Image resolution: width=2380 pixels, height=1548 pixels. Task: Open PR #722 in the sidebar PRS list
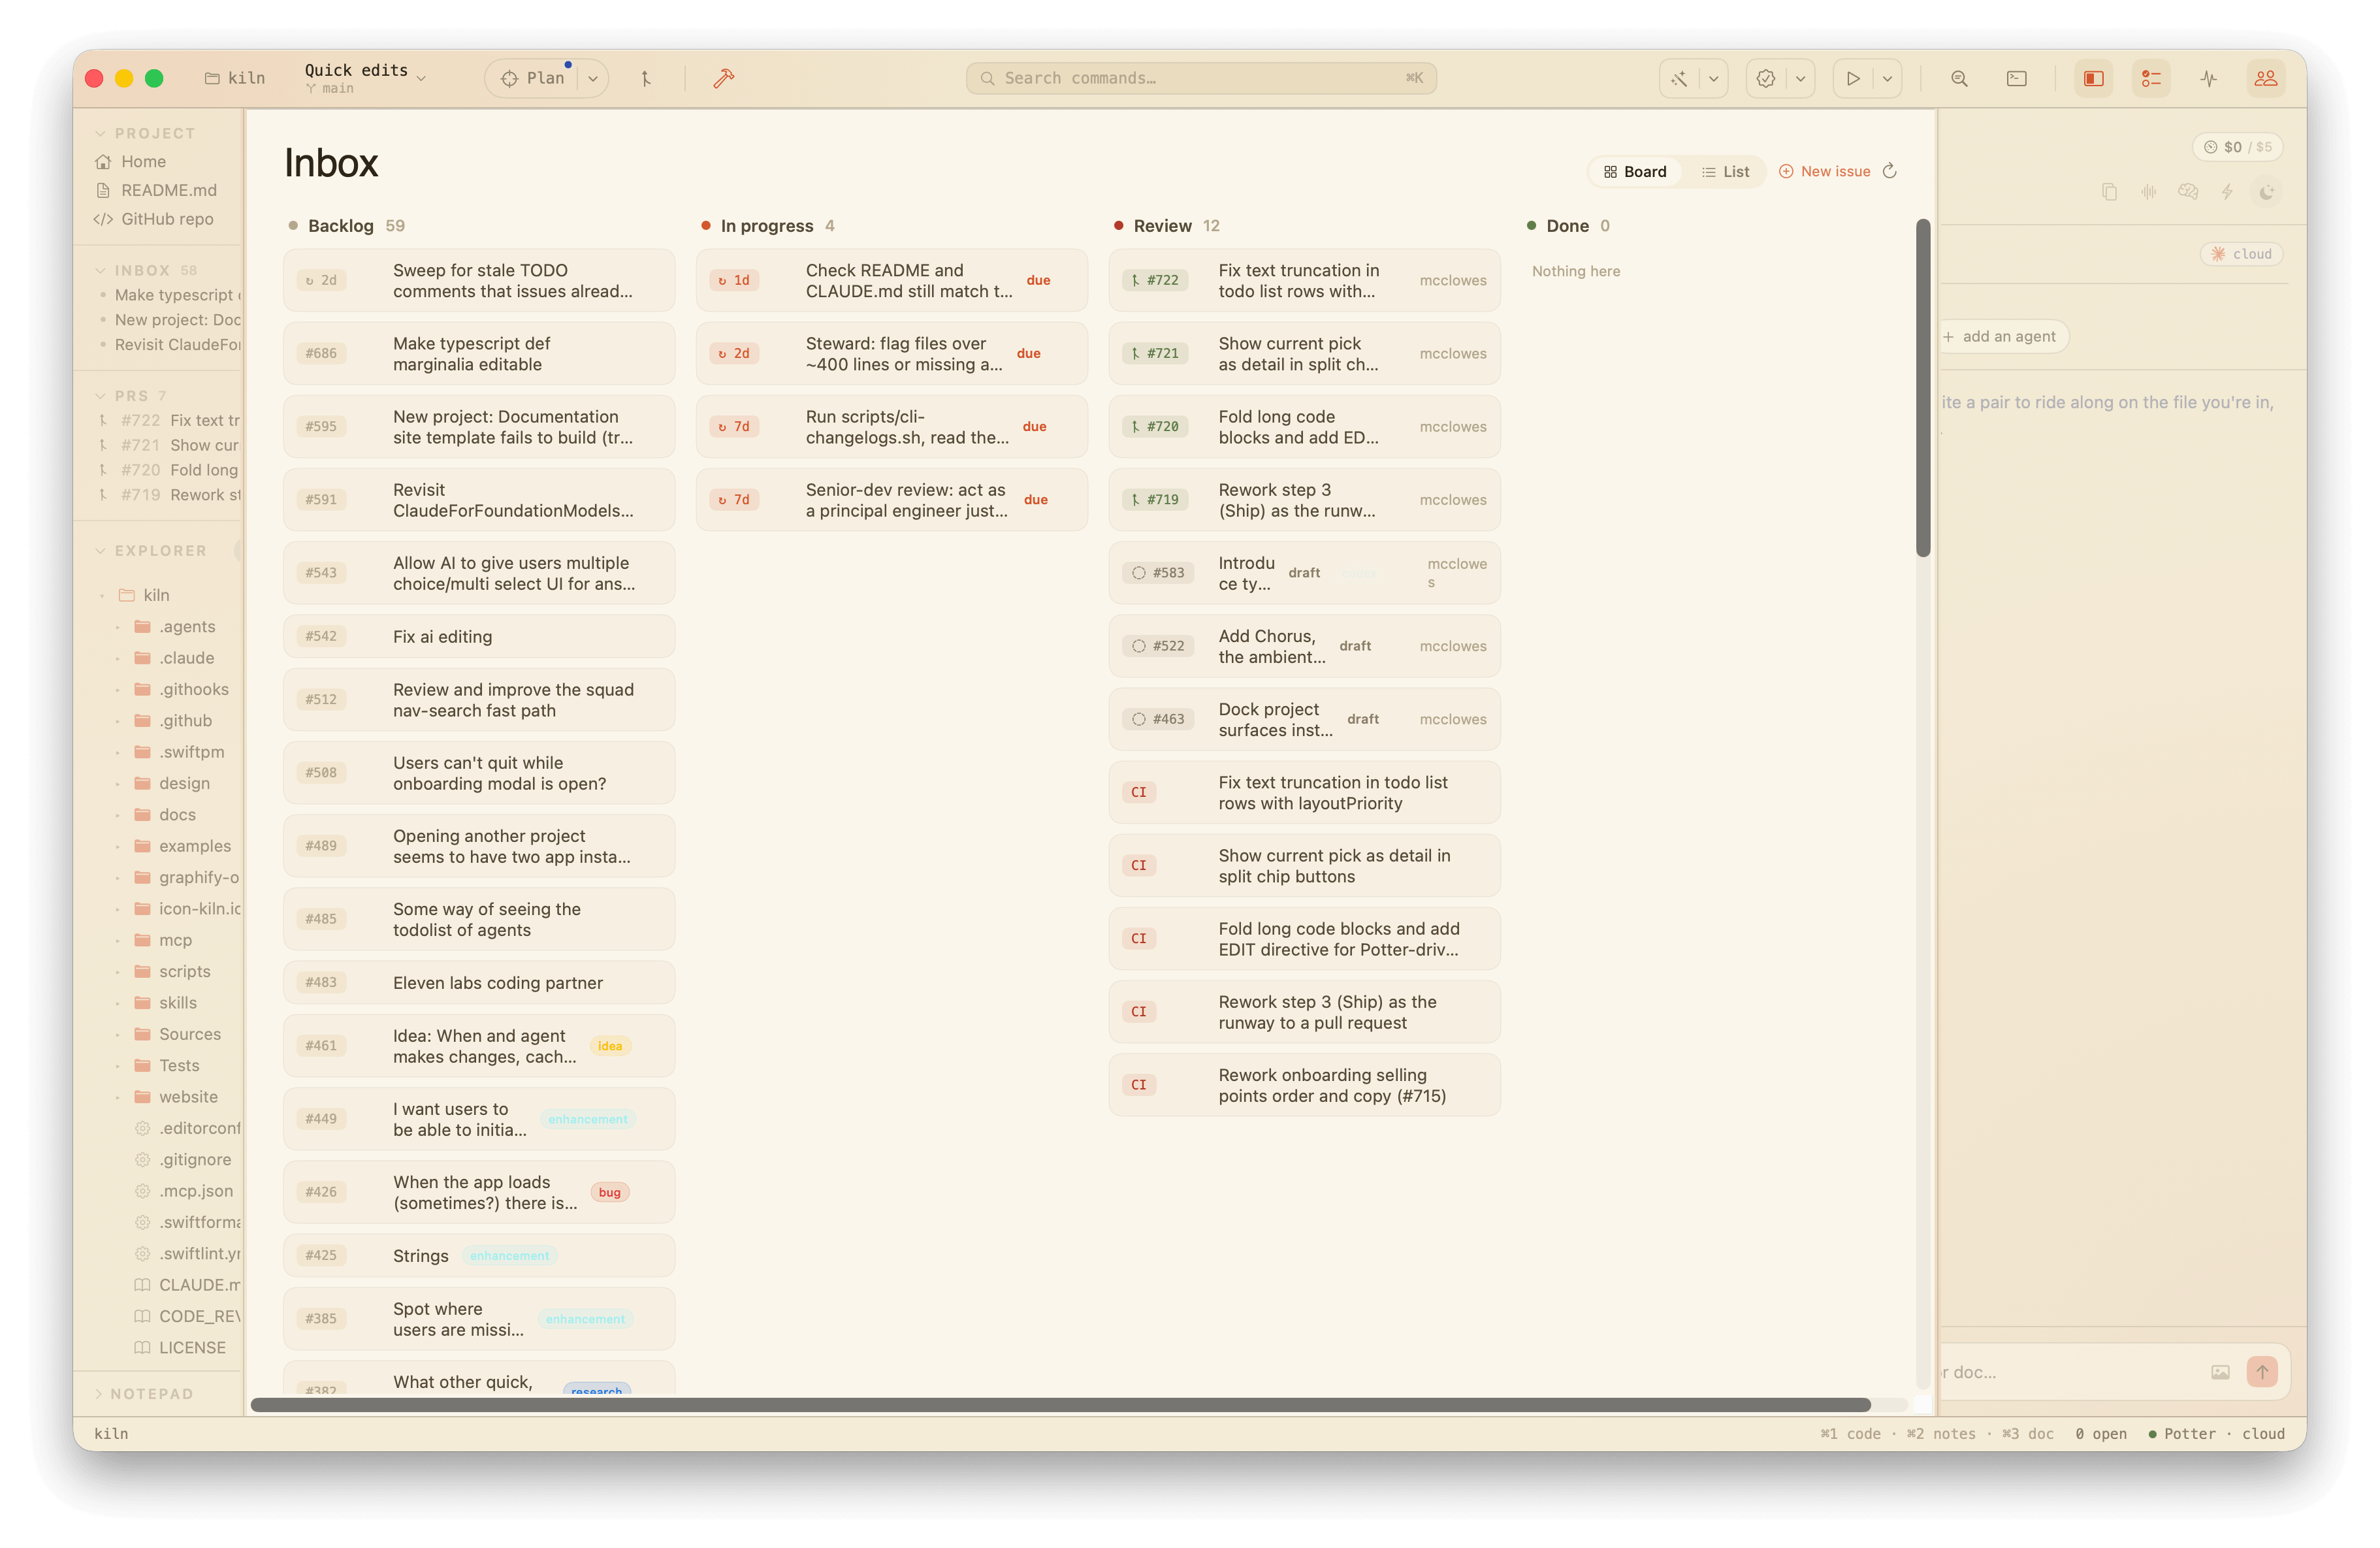tap(168, 420)
